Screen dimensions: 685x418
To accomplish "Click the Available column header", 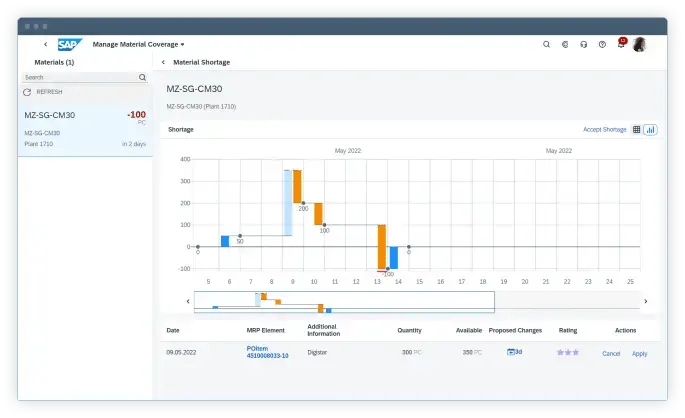I will [x=469, y=331].
